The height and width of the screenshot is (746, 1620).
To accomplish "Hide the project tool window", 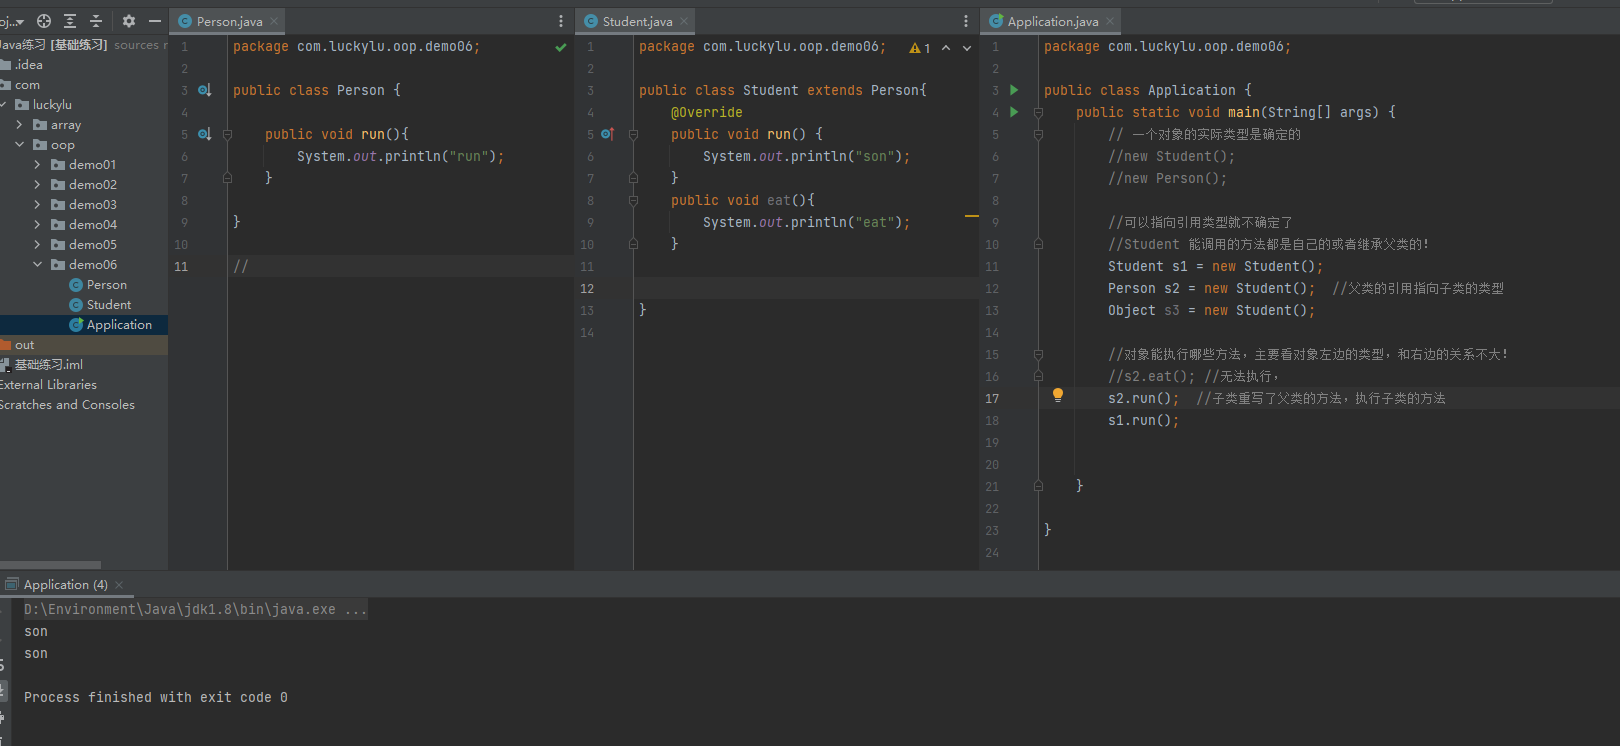I will (x=155, y=21).
